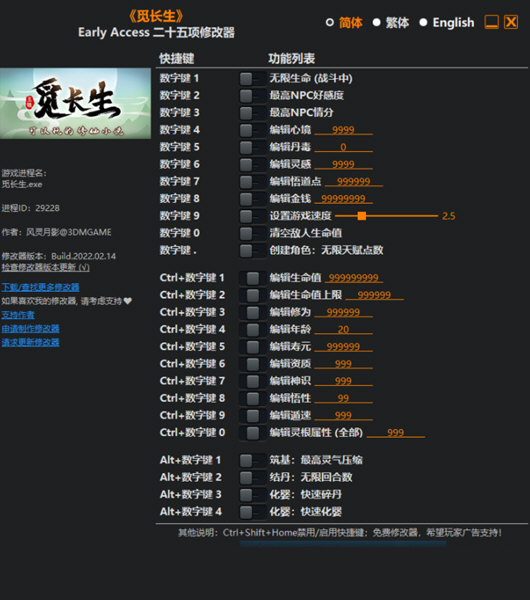Click the orange X close icon
The image size is (530, 600).
point(511,22)
